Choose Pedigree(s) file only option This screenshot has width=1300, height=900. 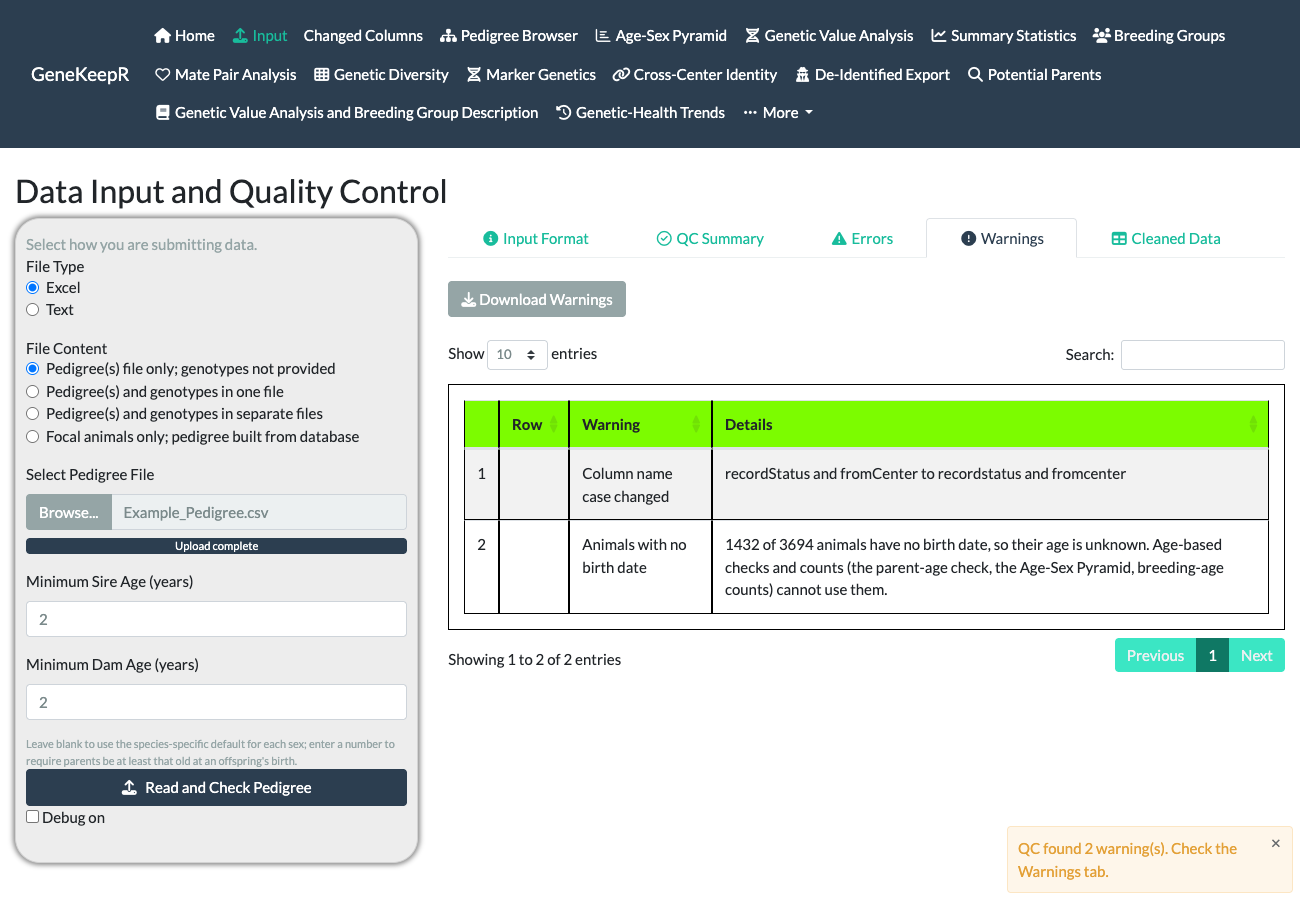(33, 369)
